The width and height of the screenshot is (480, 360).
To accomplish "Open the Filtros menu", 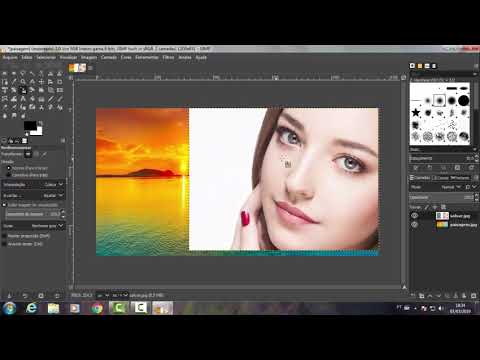I will point(168,57).
